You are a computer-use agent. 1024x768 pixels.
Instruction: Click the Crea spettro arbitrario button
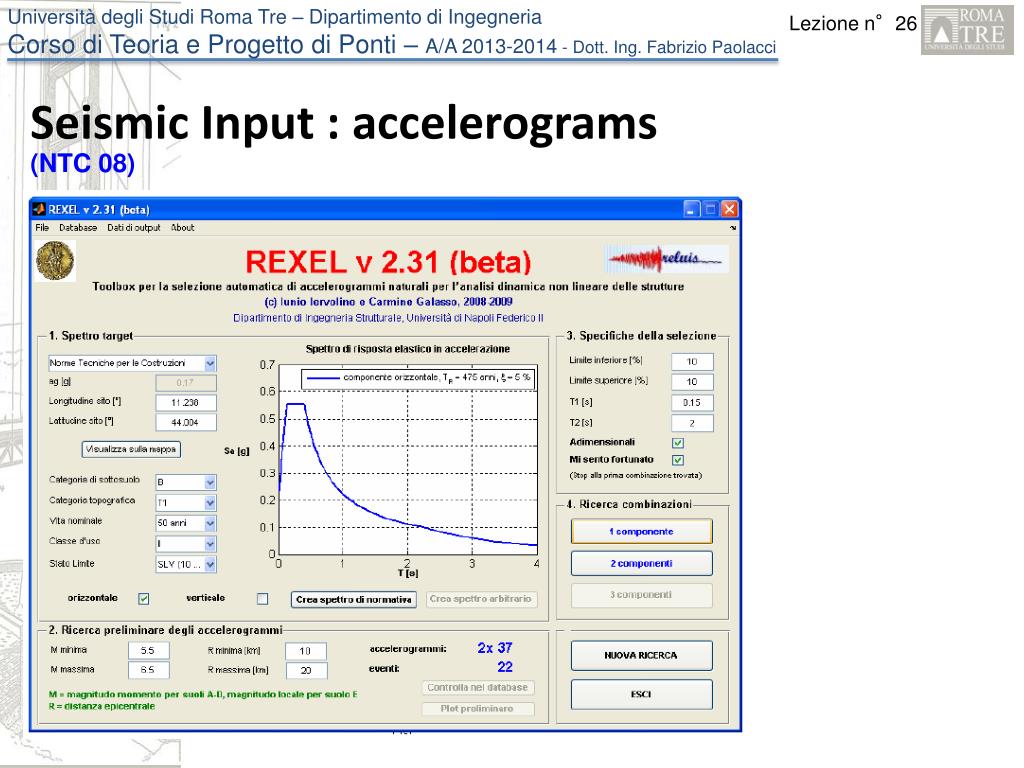[x=481, y=599]
